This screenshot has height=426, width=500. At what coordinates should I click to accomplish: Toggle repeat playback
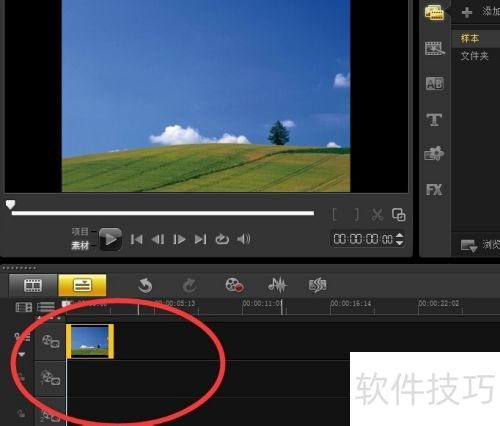[222, 239]
